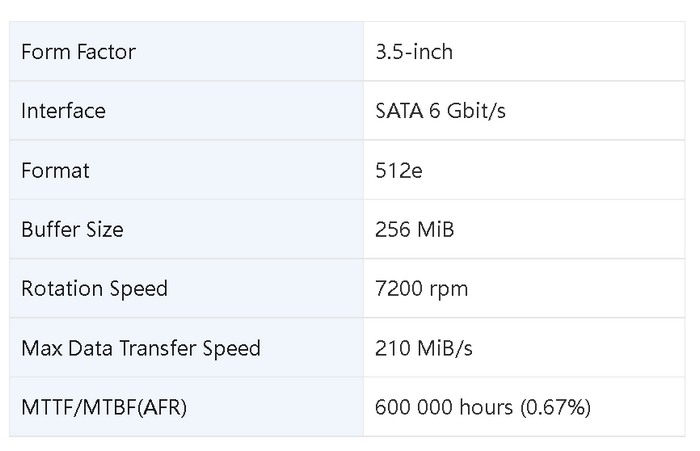
Task: Select the 7200 rpm value
Action: pos(421,289)
